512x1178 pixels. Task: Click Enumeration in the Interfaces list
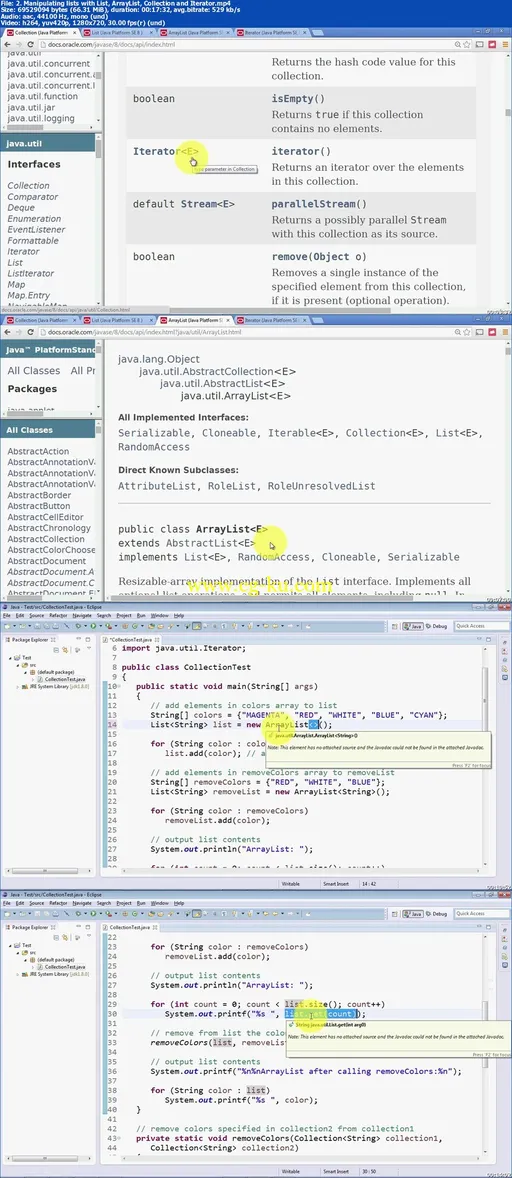point(35,219)
